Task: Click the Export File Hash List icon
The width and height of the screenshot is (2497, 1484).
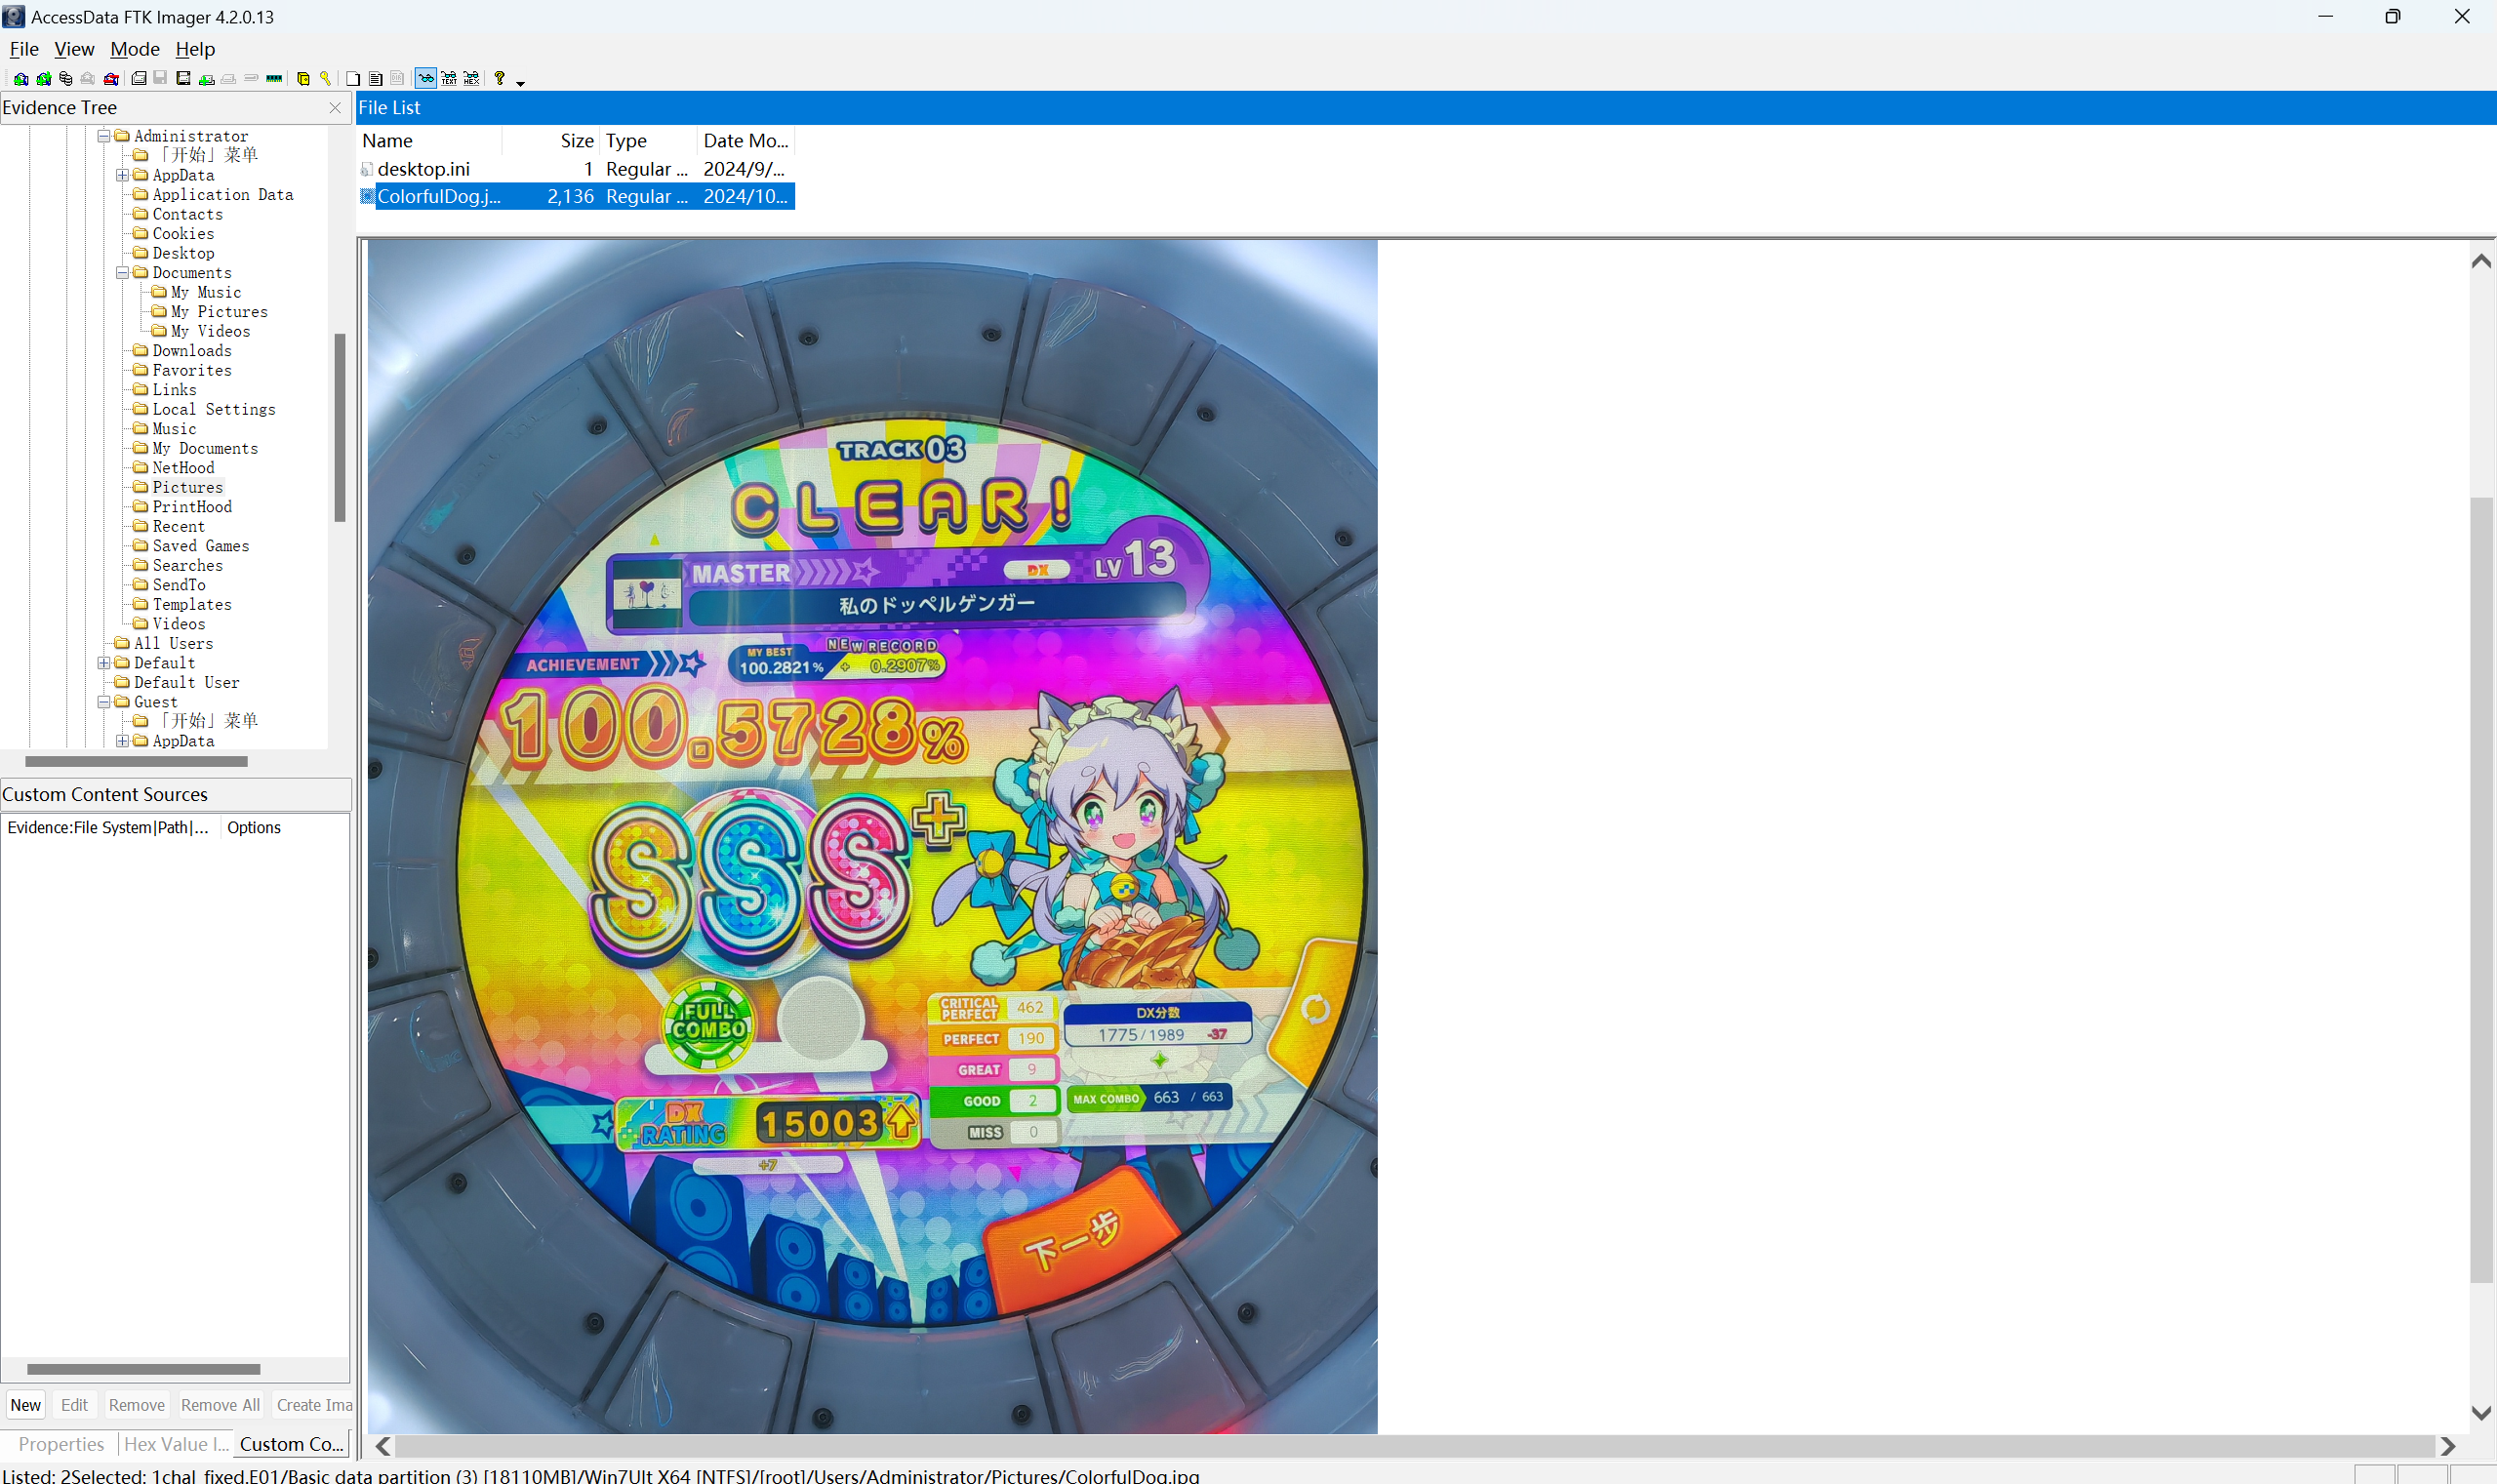Action: 376,78
